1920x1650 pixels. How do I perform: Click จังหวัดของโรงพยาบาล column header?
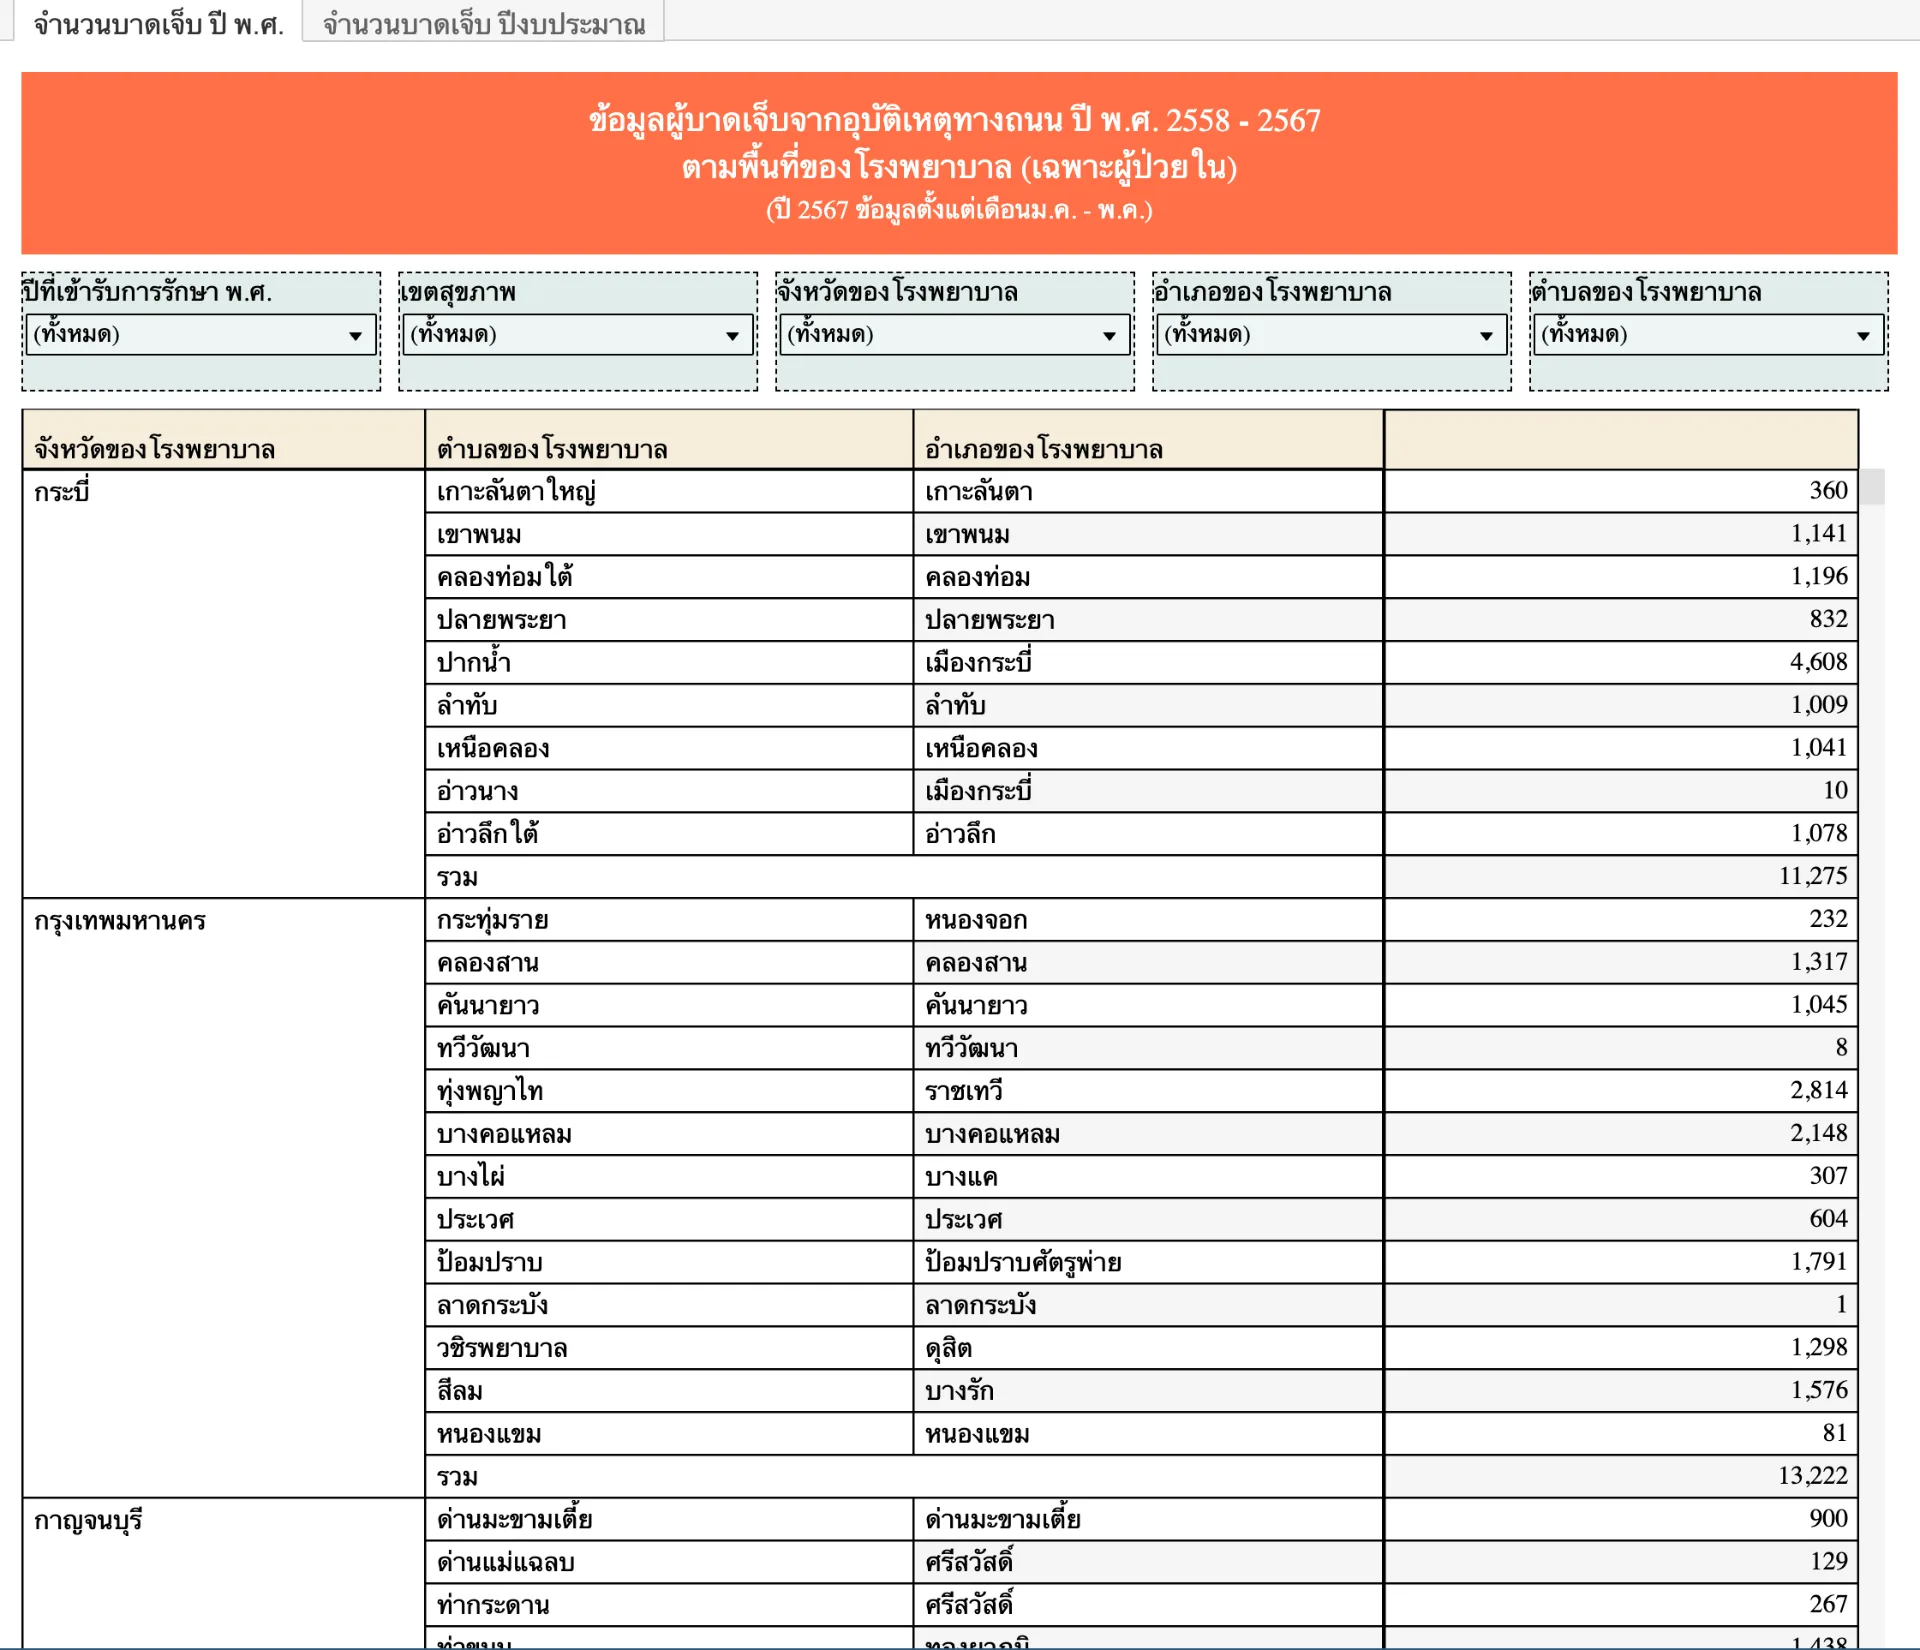coord(224,440)
